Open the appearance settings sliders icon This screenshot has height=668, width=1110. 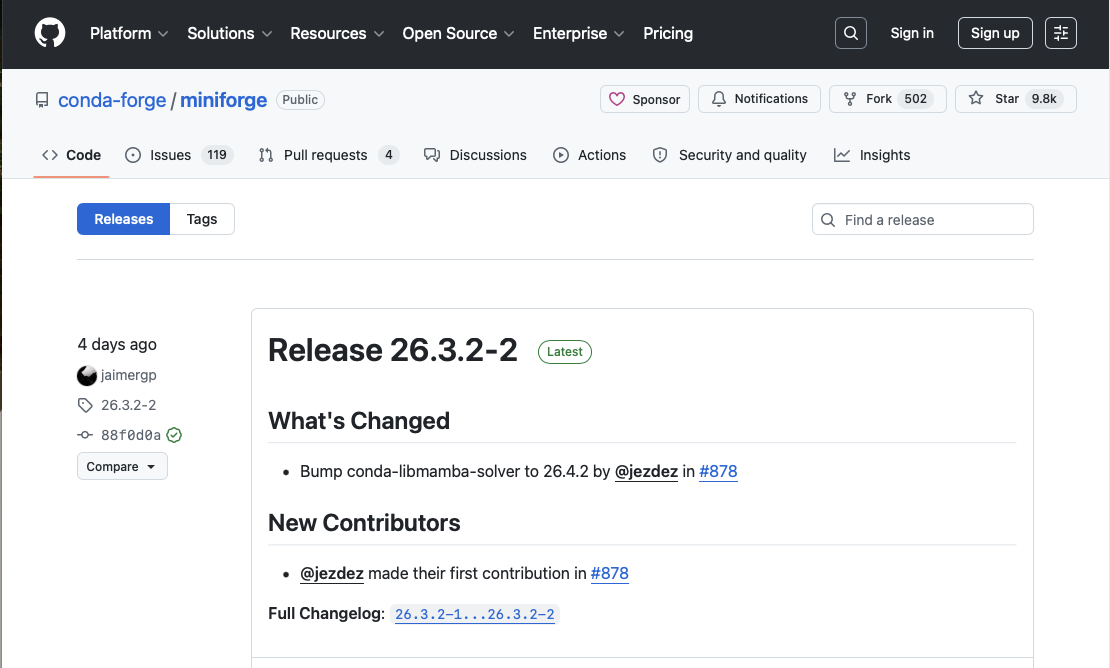pyautogui.click(x=1060, y=33)
